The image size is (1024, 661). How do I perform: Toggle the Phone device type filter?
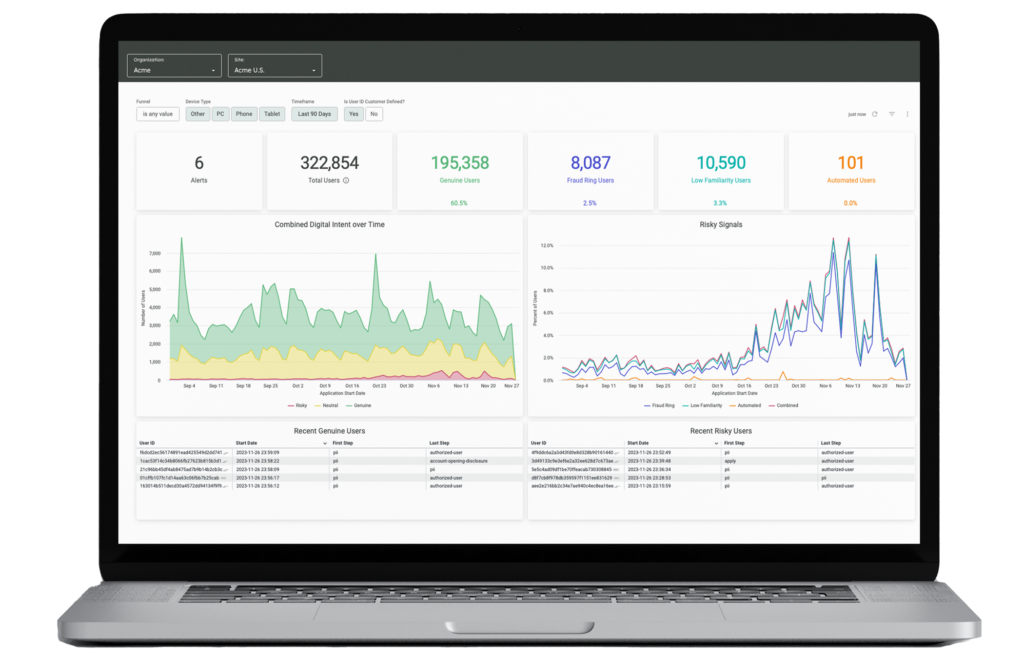point(244,114)
